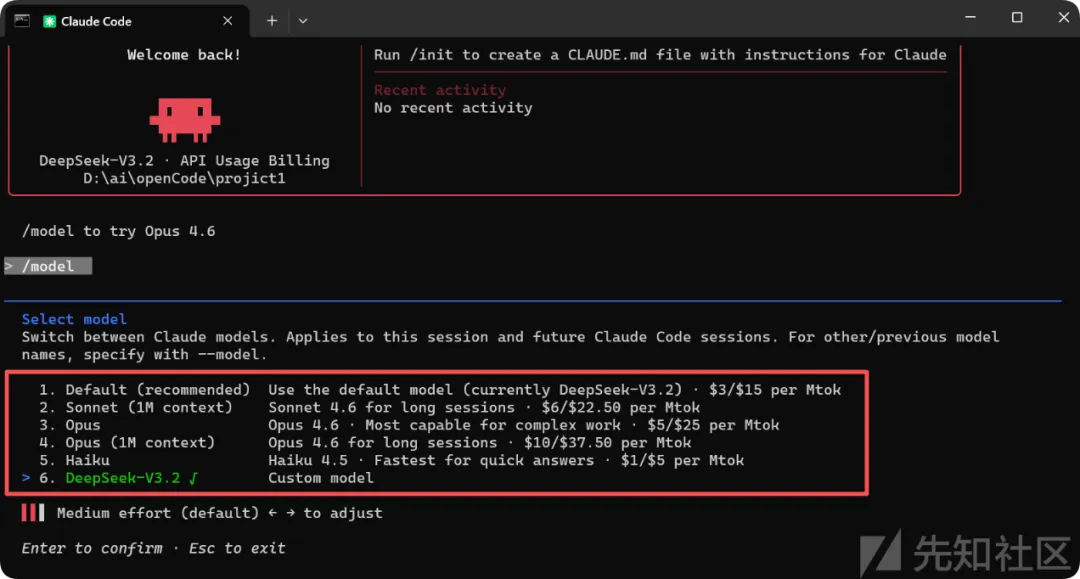
Task: Pick the Opus (1M context) model entry
Action: [x=139, y=443]
